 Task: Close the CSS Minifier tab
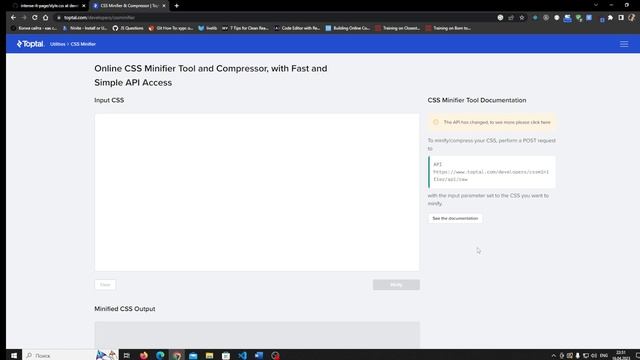164,6
